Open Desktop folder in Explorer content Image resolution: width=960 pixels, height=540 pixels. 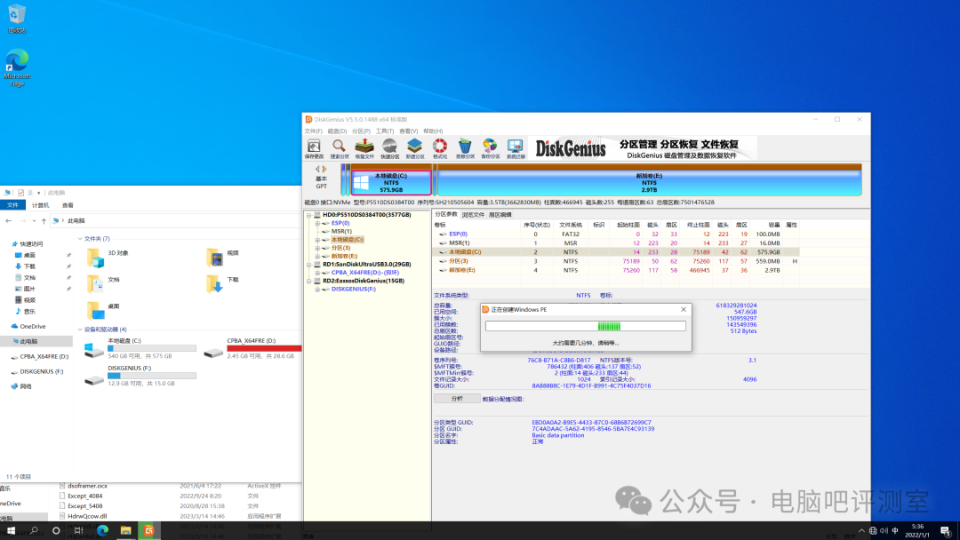pyautogui.click(x=103, y=310)
